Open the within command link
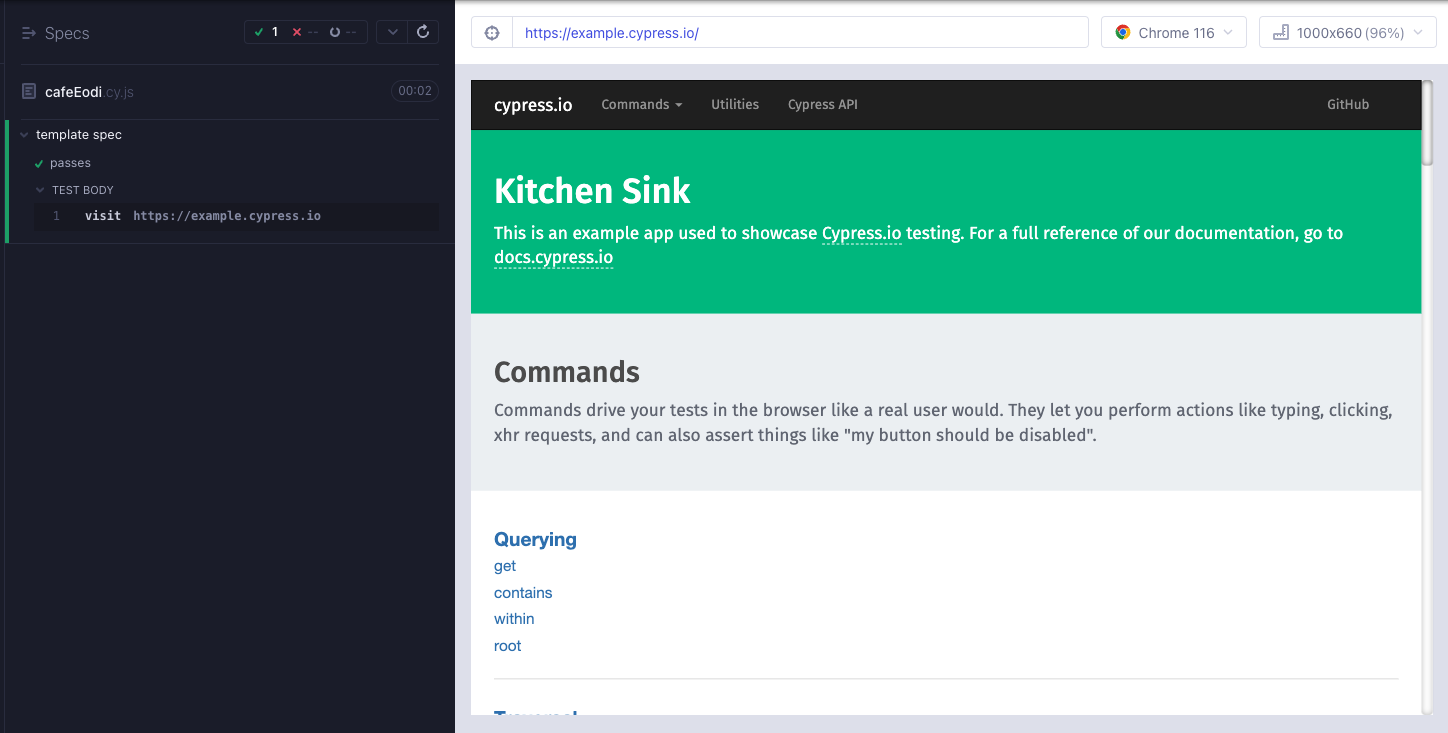The image size is (1448, 733). click(x=514, y=619)
